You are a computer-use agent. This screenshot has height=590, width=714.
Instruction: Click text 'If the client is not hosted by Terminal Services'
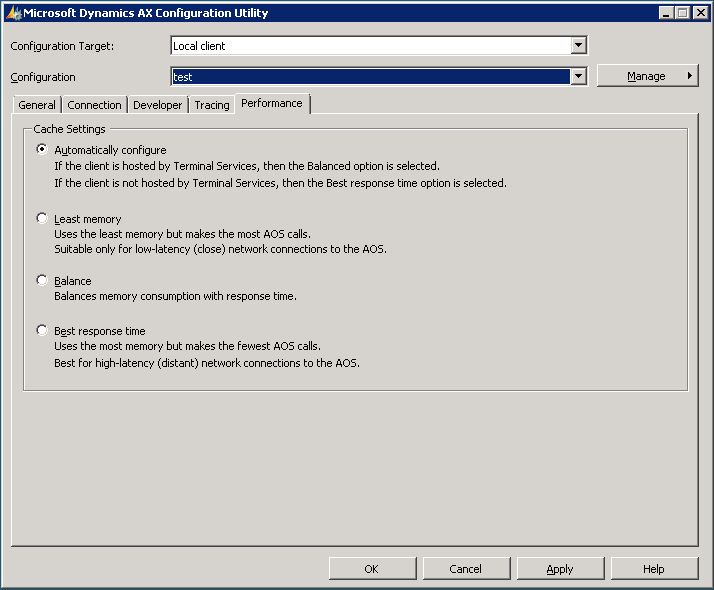(165, 183)
